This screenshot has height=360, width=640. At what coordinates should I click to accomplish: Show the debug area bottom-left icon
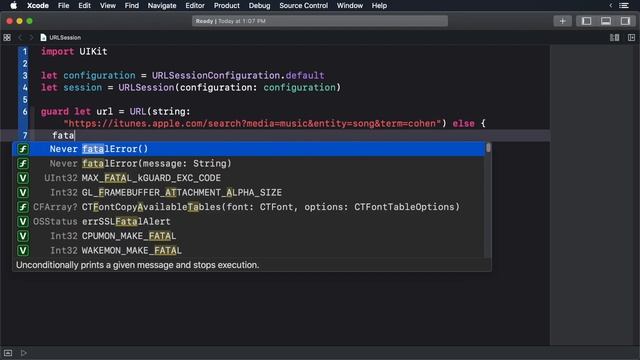[8, 353]
